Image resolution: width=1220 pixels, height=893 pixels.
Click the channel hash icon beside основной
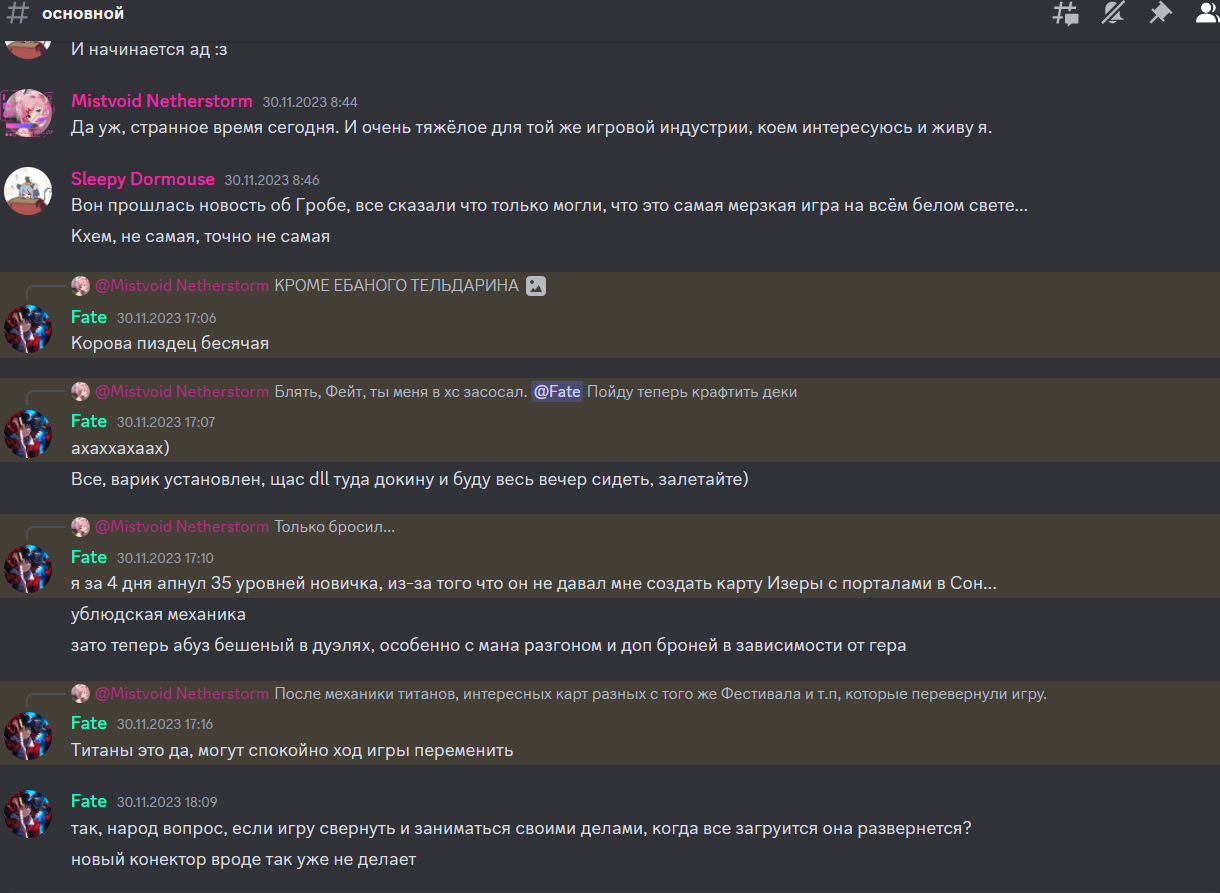[18, 14]
